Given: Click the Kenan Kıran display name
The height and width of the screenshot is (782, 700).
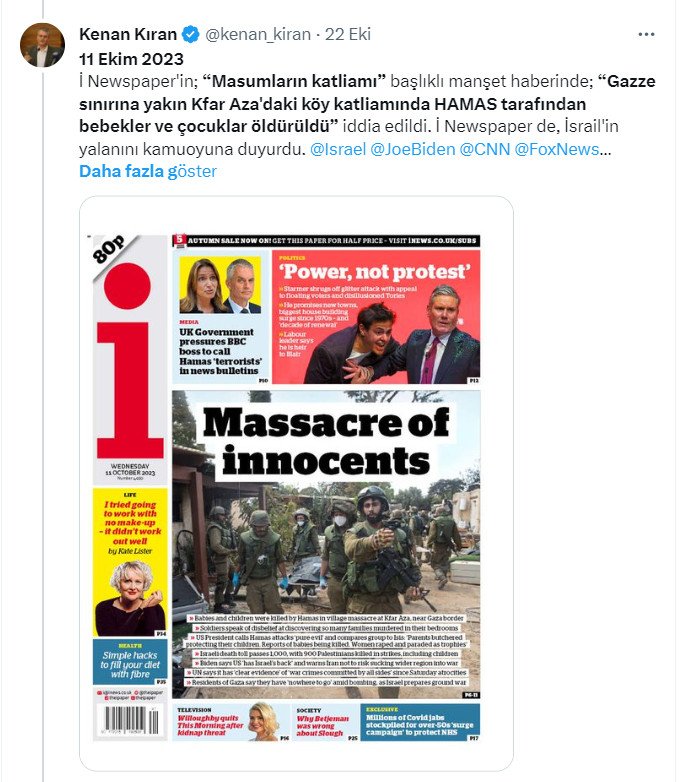Looking at the screenshot, I should (x=128, y=34).
